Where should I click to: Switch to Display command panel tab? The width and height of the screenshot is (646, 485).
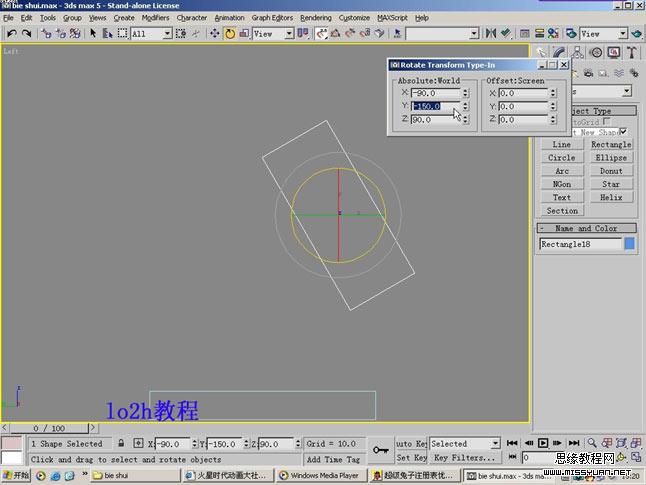point(614,52)
